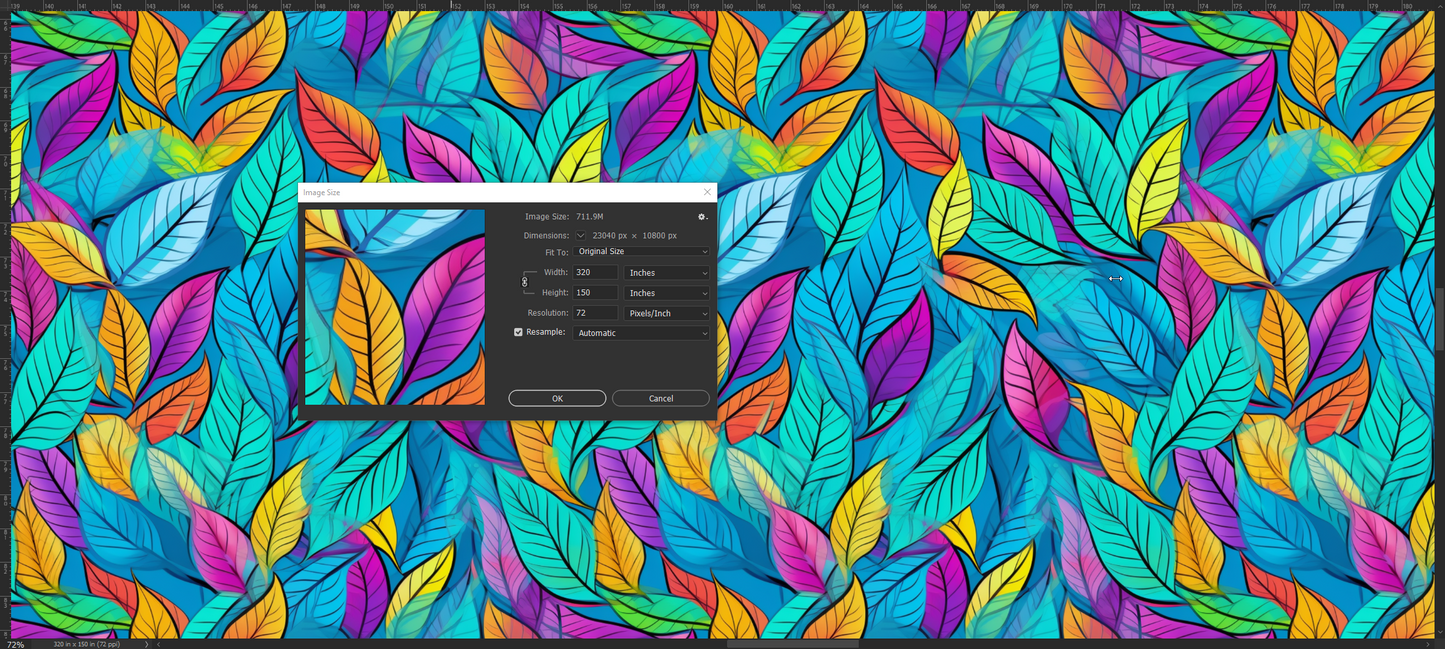Screen dimensions: 1445x649
Task: Expand the Dimensions chevron
Action: [581, 235]
